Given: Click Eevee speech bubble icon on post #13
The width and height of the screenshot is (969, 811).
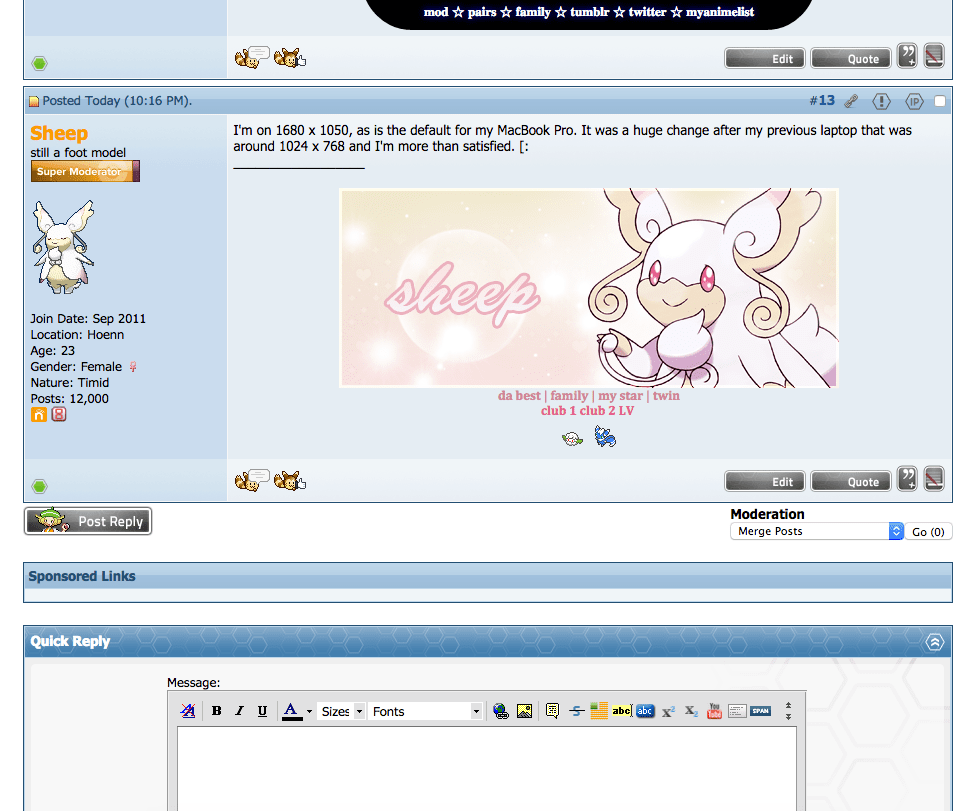Looking at the screenshot, I should coord(252,480).
